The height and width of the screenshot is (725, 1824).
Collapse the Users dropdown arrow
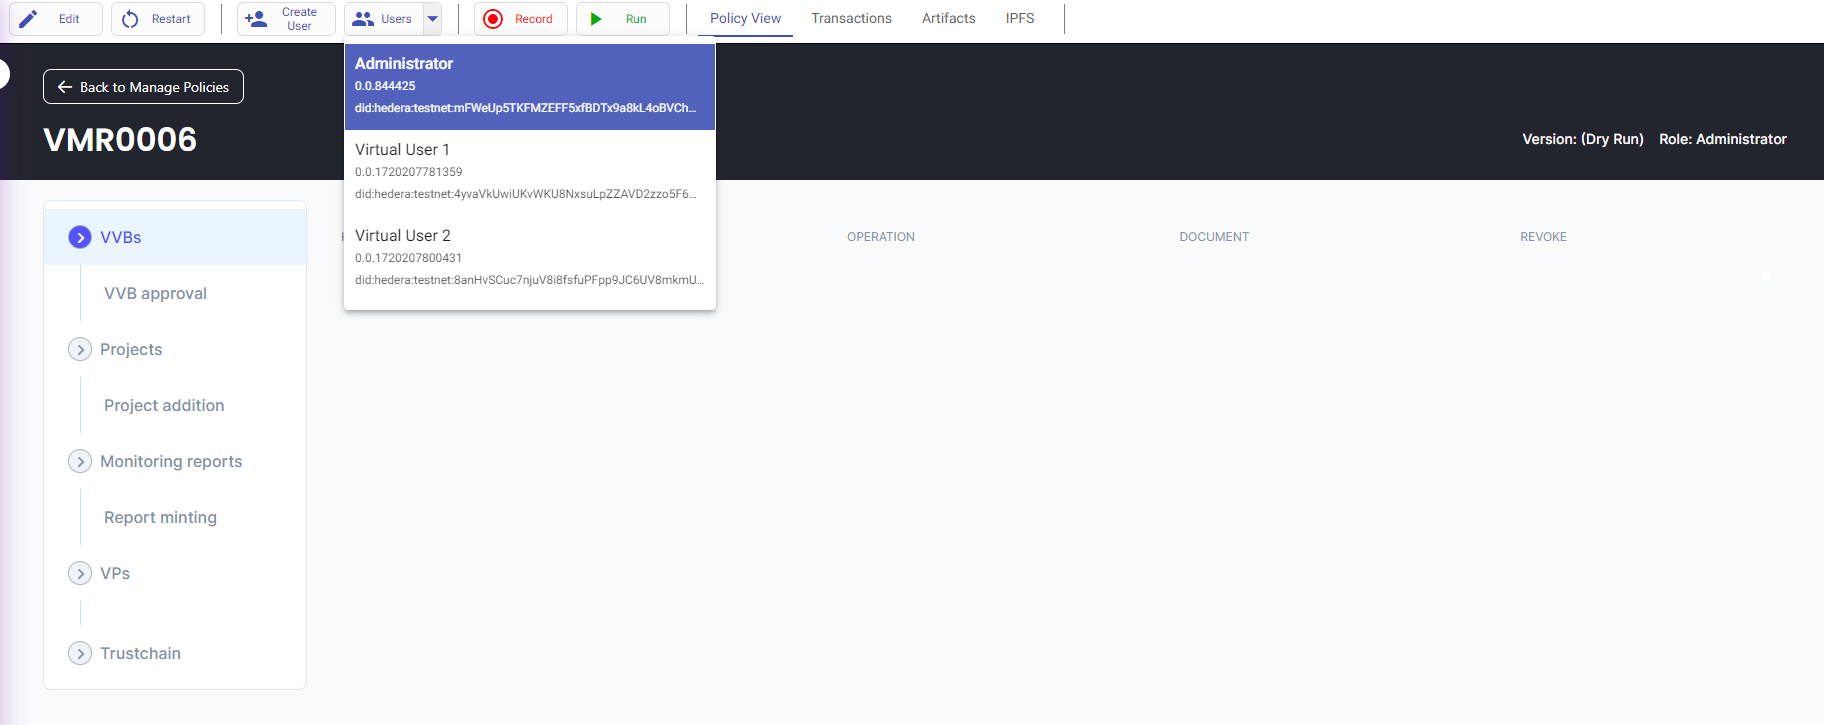pyautogui.click(x=433, y=19)
